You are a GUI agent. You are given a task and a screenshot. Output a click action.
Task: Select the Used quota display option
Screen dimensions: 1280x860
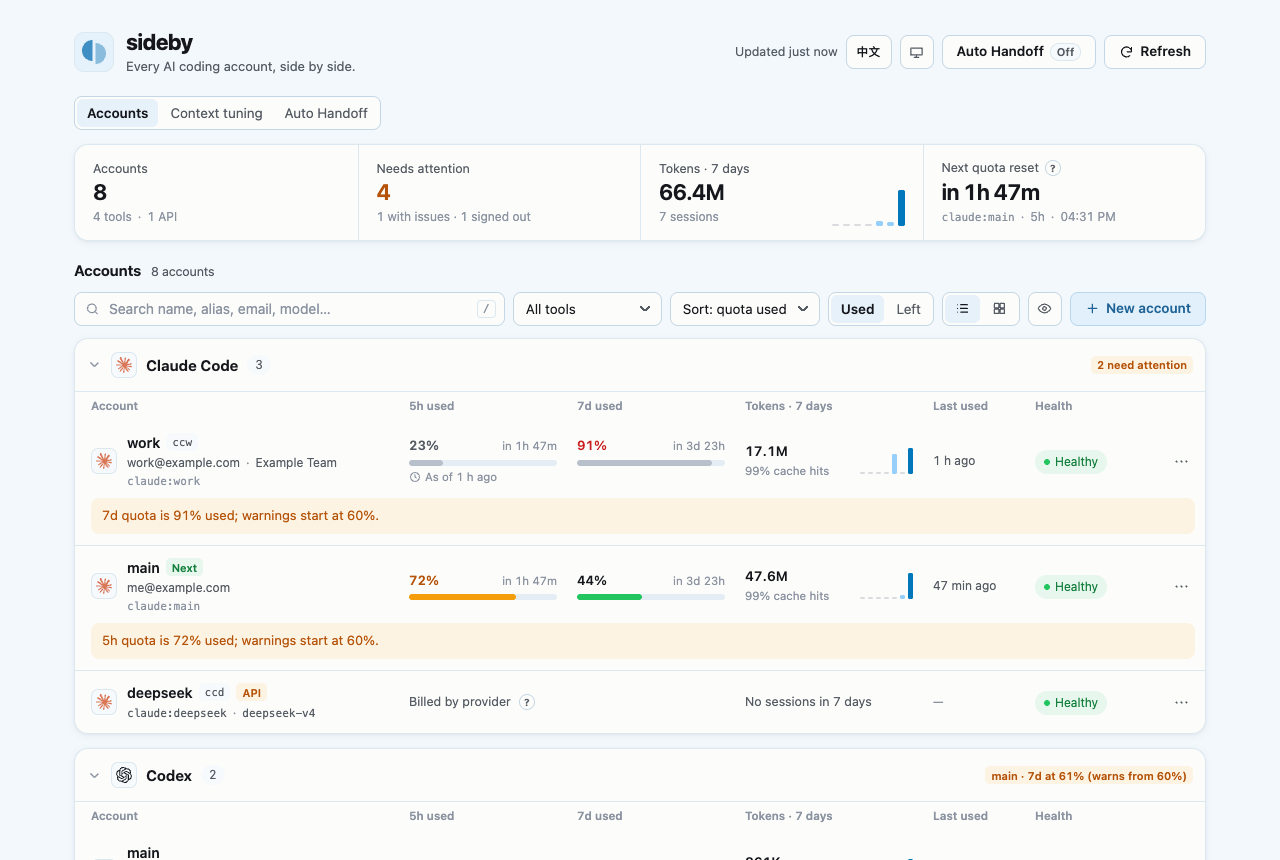857,309
